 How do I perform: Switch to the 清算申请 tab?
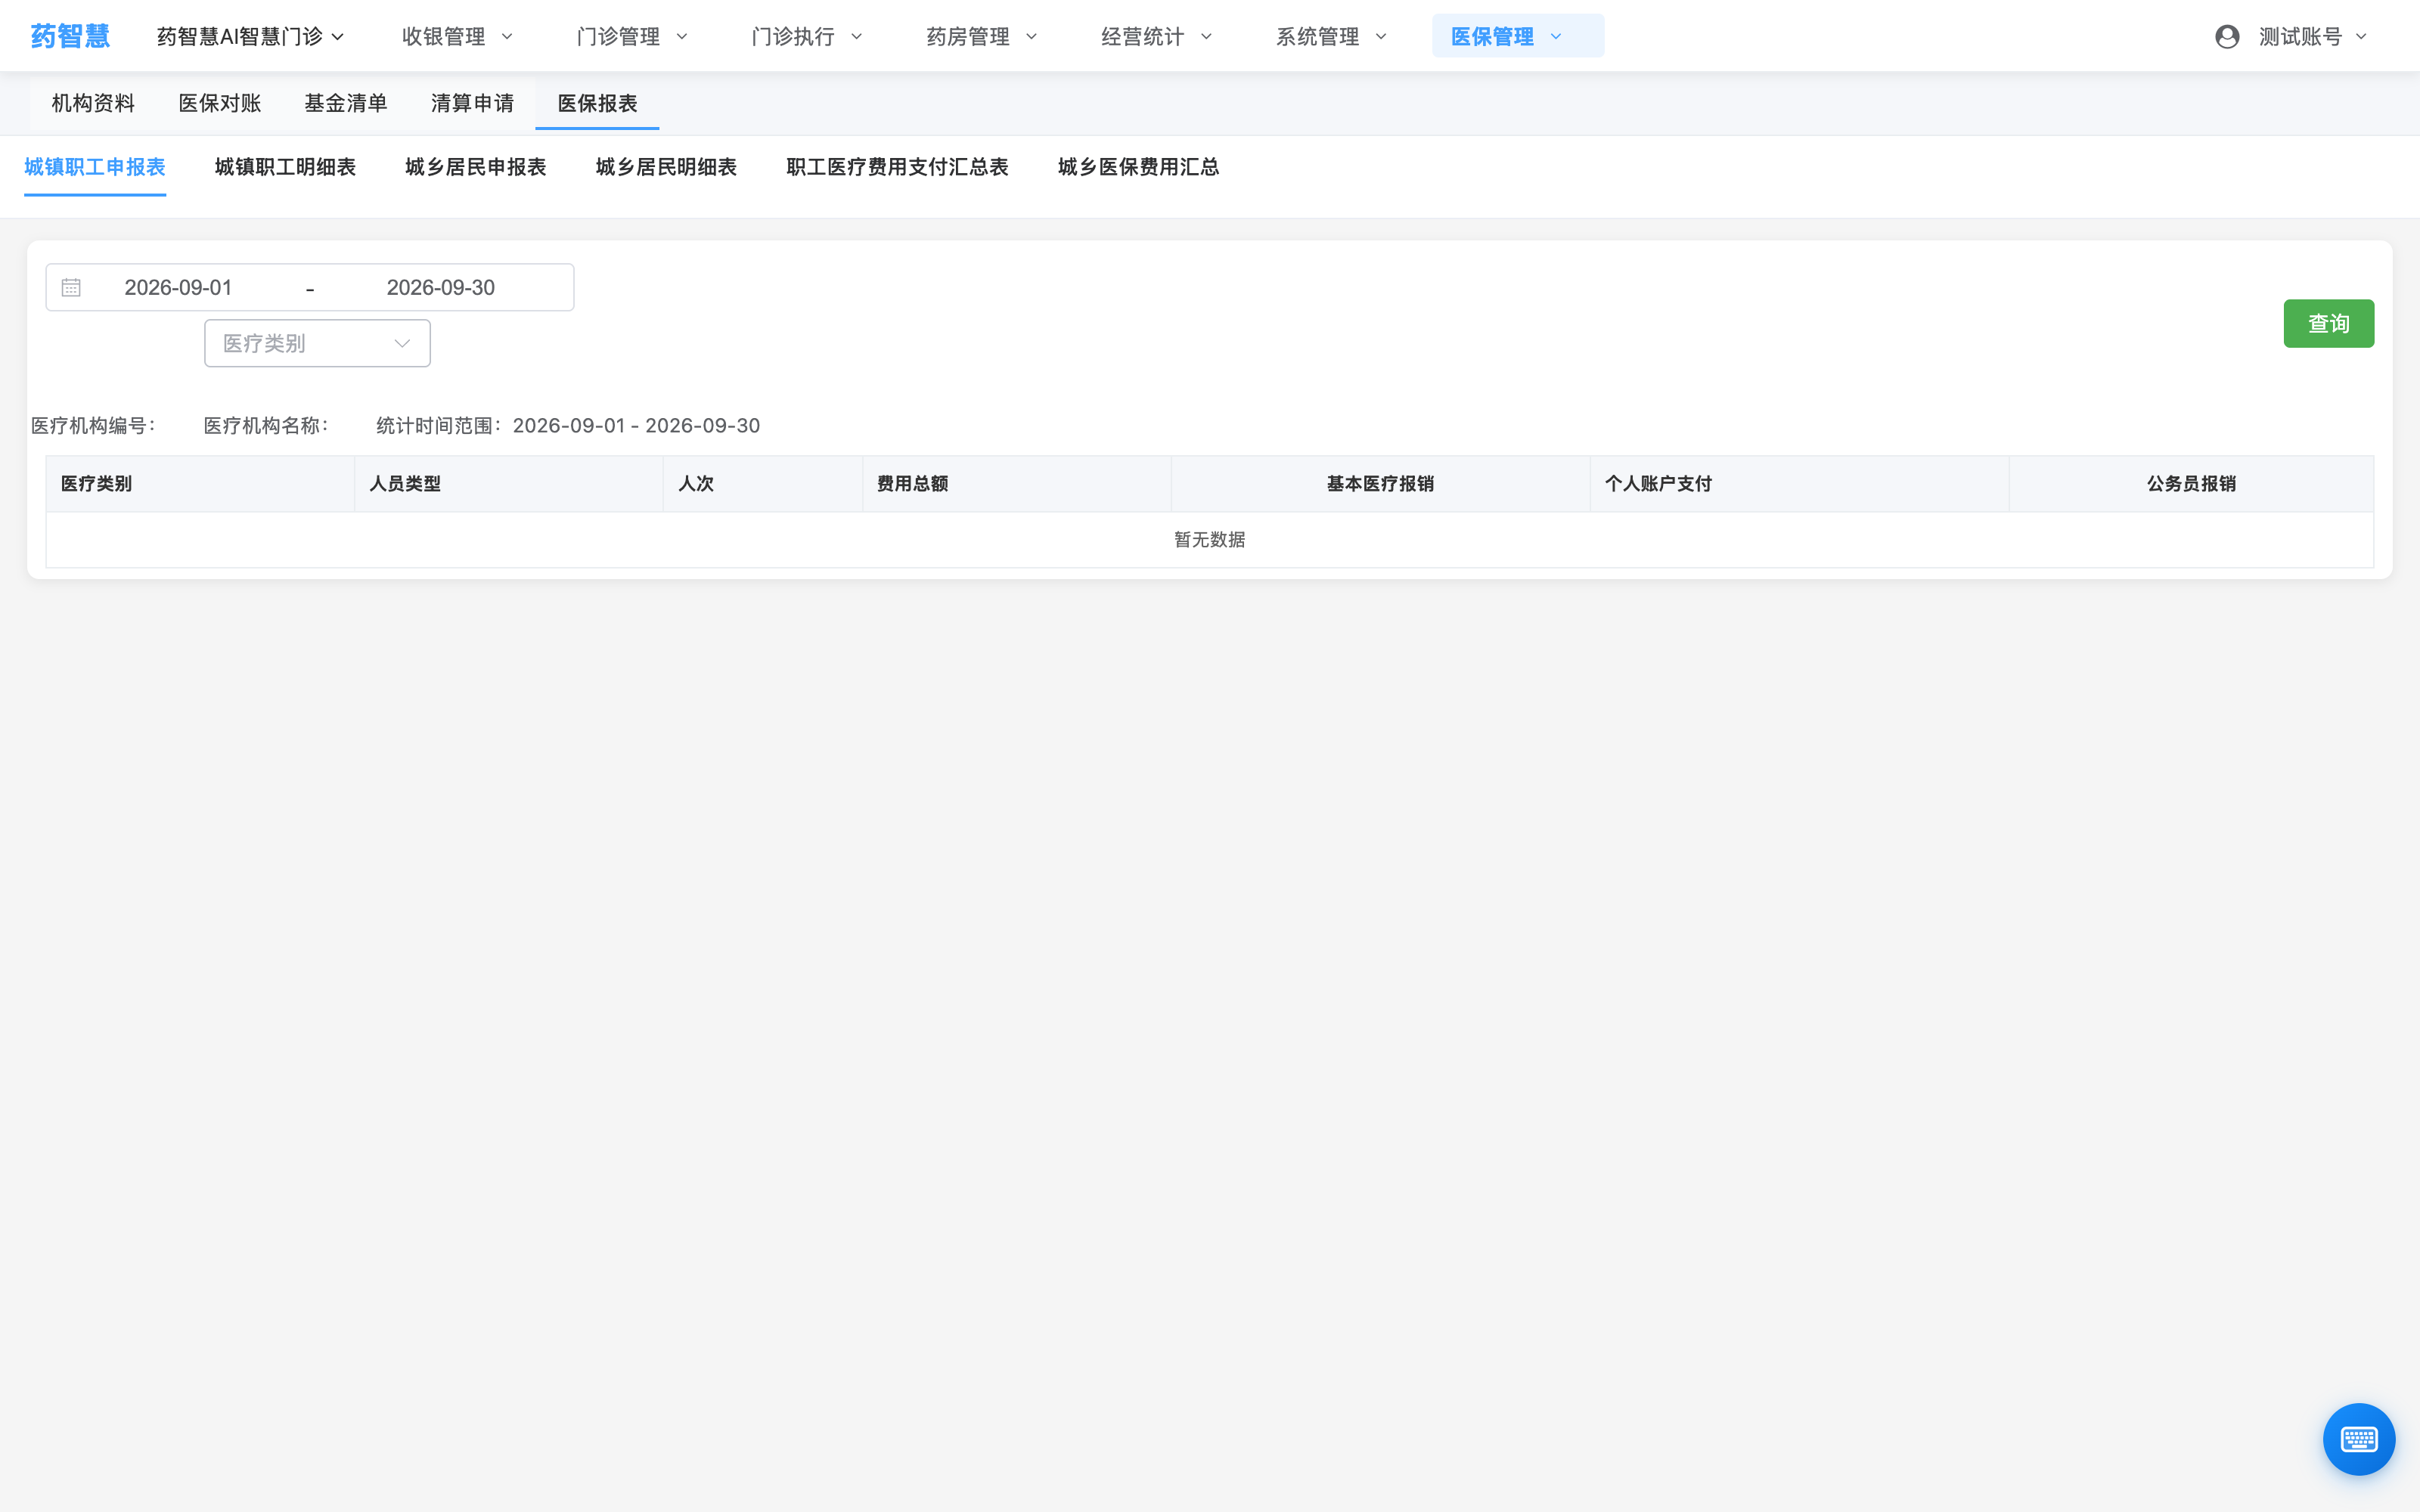click(x=472, y=103)
